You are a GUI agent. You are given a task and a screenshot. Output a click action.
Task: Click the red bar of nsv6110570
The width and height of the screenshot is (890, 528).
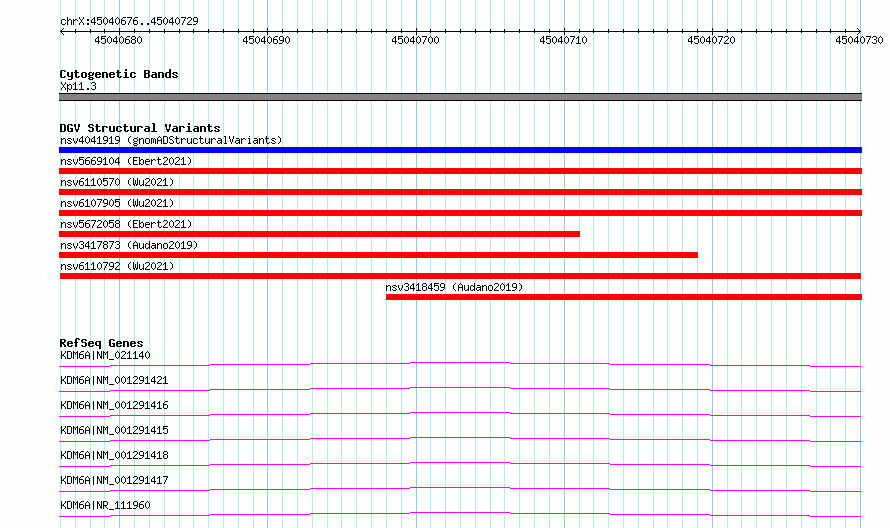coord(460,192)
